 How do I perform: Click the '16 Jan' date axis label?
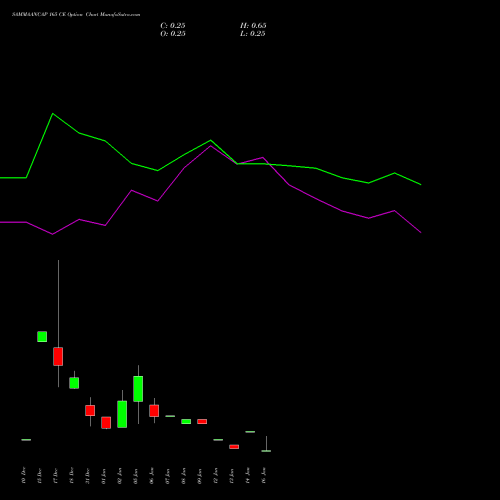click(264, 476)
